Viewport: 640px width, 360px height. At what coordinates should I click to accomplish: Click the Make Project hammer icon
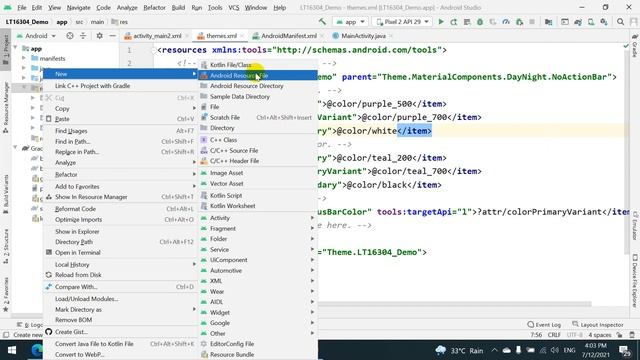pyautogui.click(x=322, y=22)
